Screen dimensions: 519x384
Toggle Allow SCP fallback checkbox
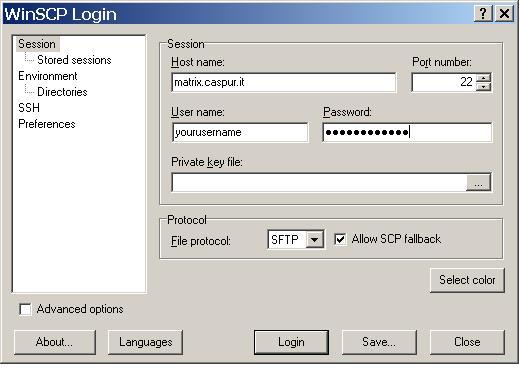[340, 239]
